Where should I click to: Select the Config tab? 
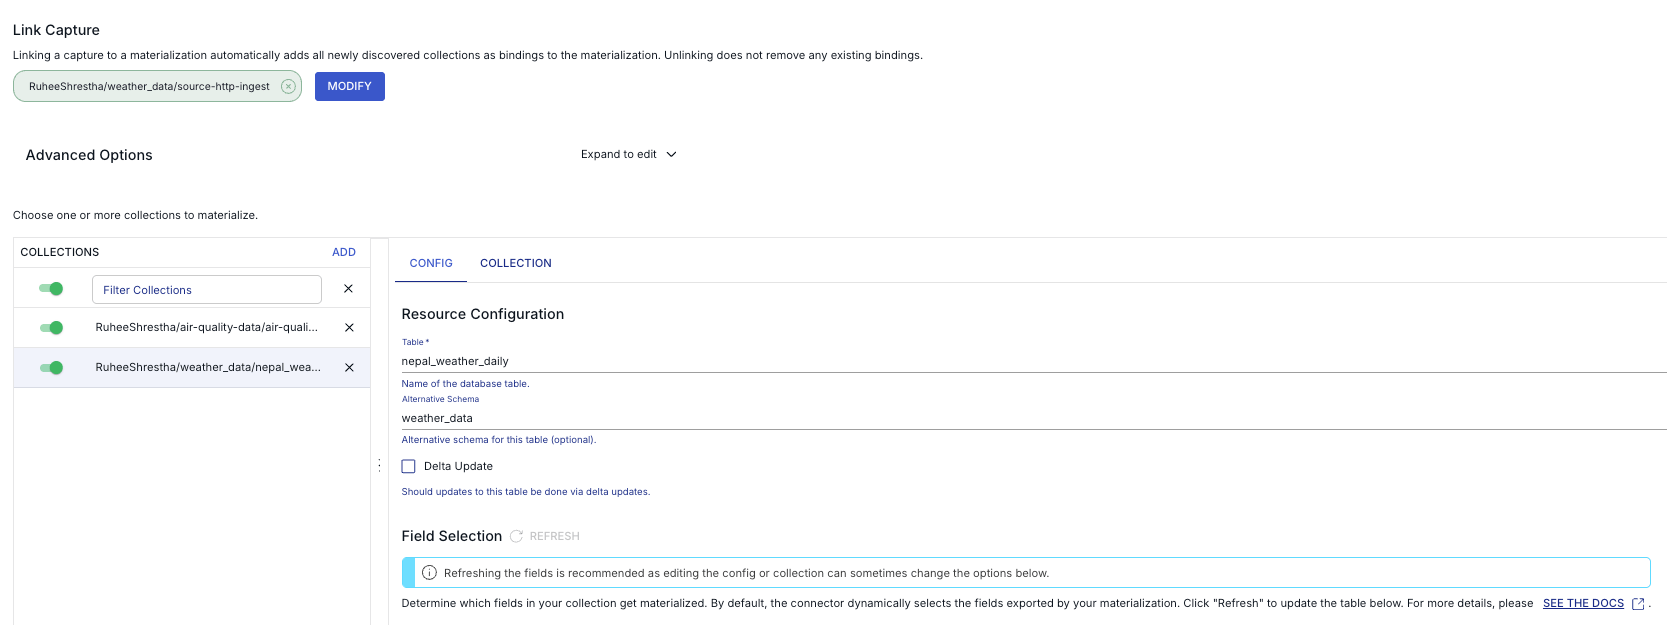pos(431,263)
